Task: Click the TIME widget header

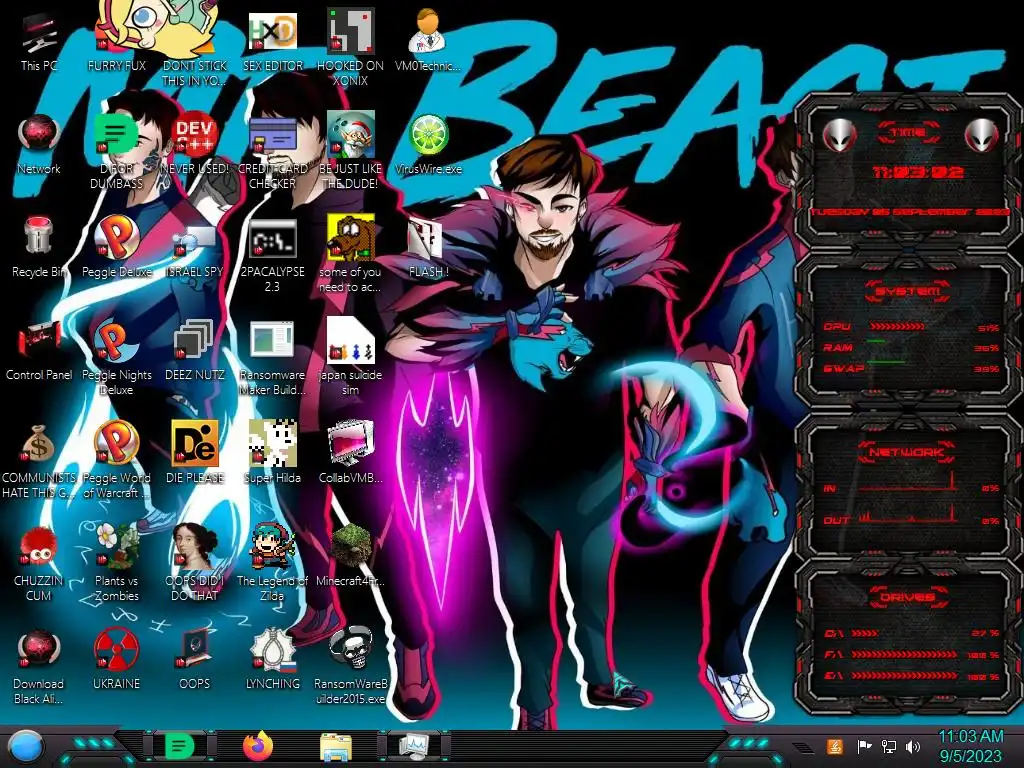Action: point(907,133)
